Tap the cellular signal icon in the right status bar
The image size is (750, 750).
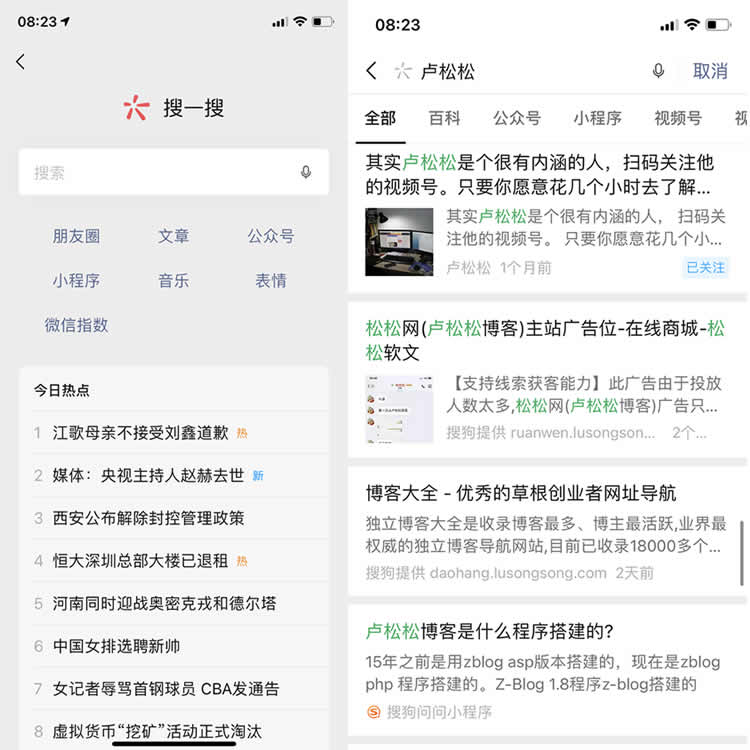[x=669, y=25]
